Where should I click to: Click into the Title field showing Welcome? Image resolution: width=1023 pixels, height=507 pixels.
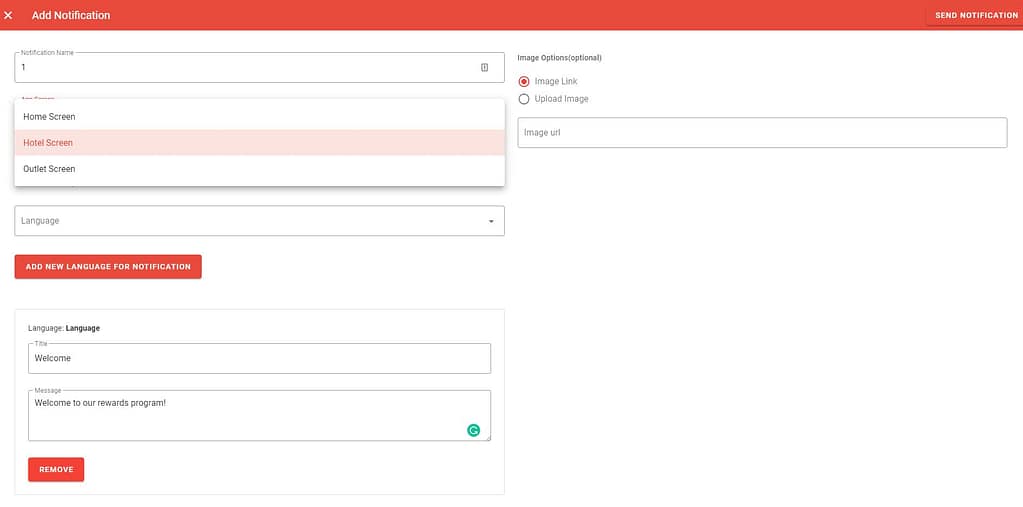[x=259, y=358]
